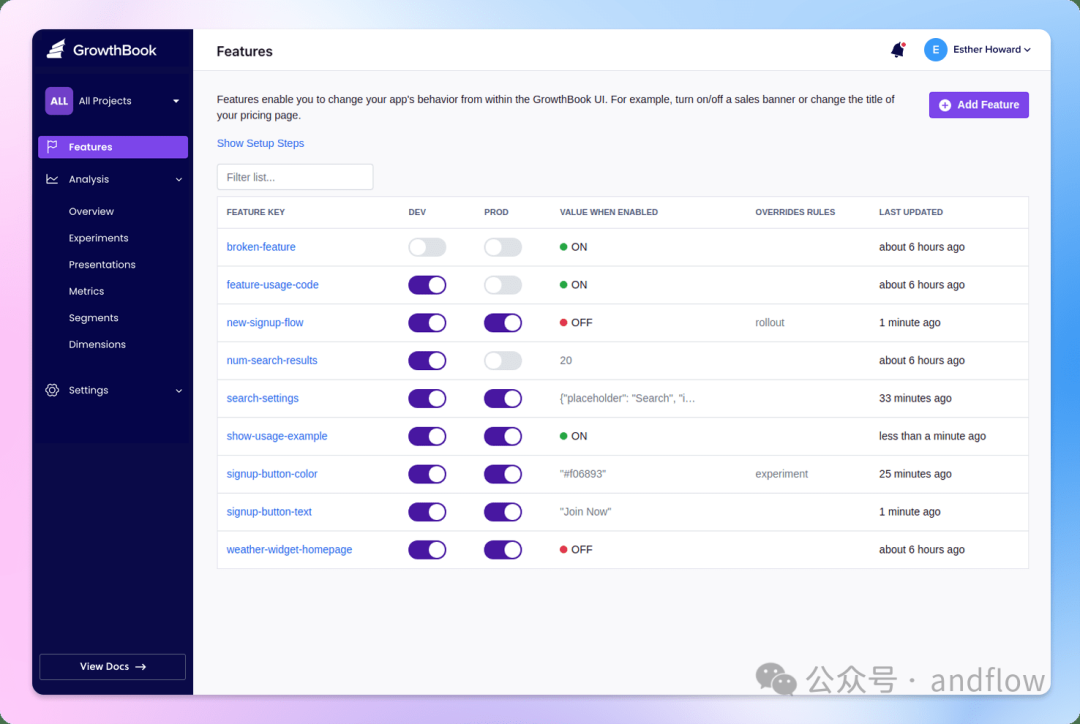Image resolution: width=1080 pixels, height=724 pixels.
Task: Open Metrics page
Action: pyautogui.click(x=86, y=291)
